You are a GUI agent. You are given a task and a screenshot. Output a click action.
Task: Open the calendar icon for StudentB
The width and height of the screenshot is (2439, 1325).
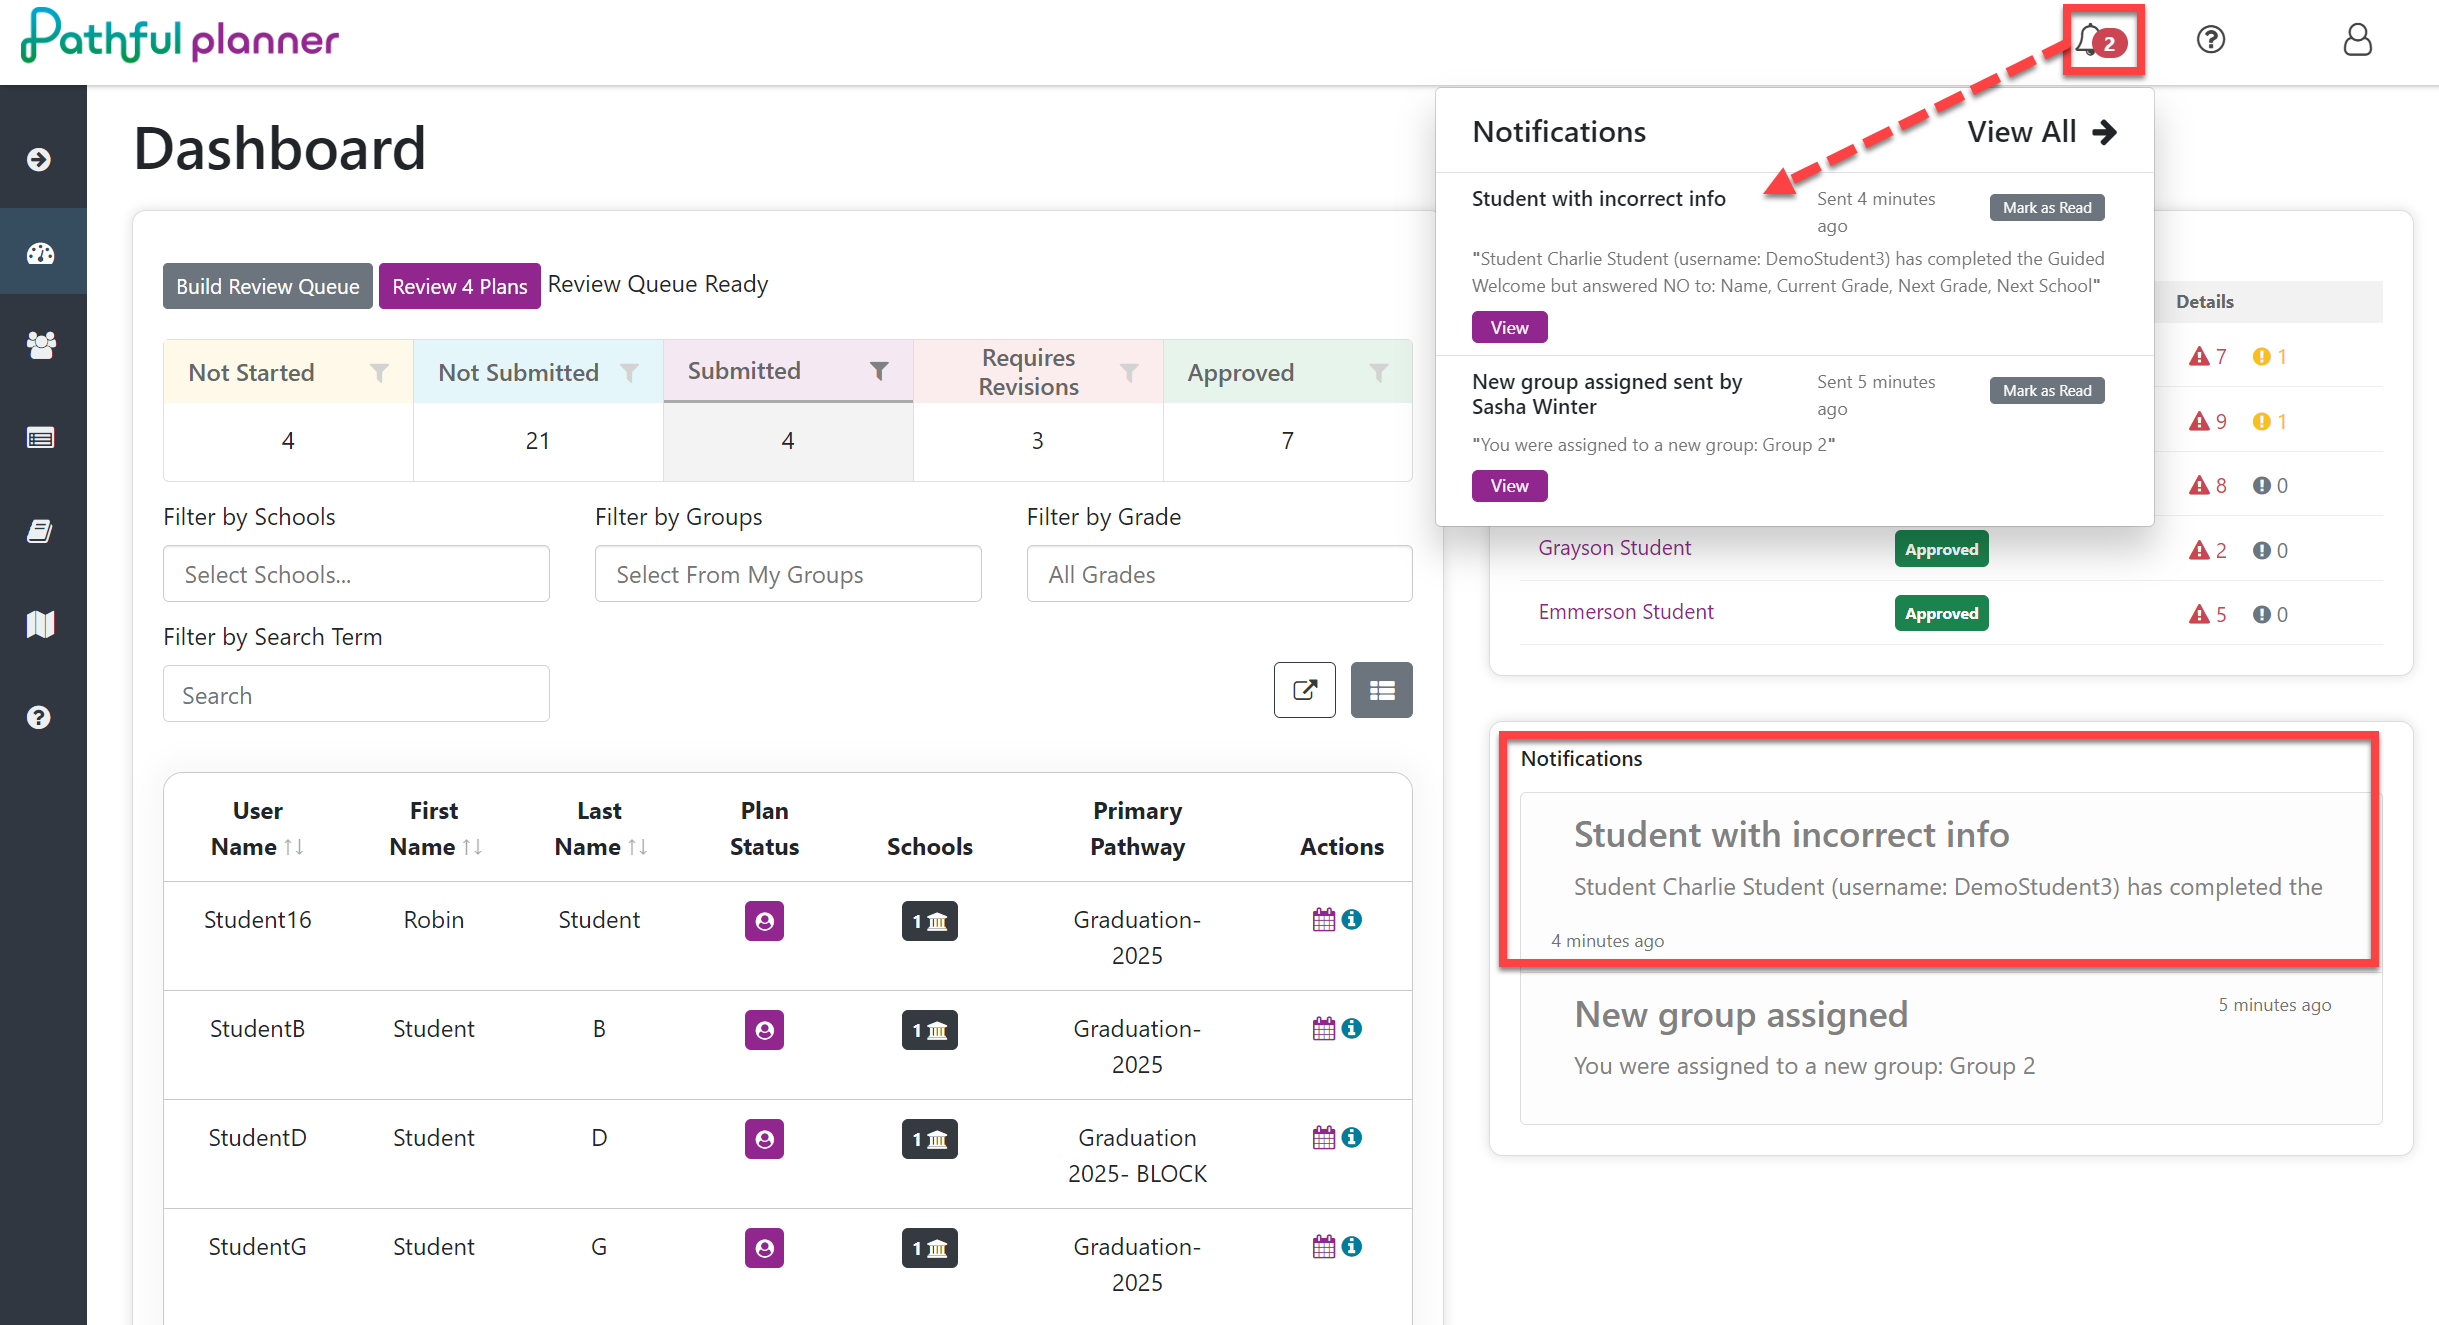1324,1029
